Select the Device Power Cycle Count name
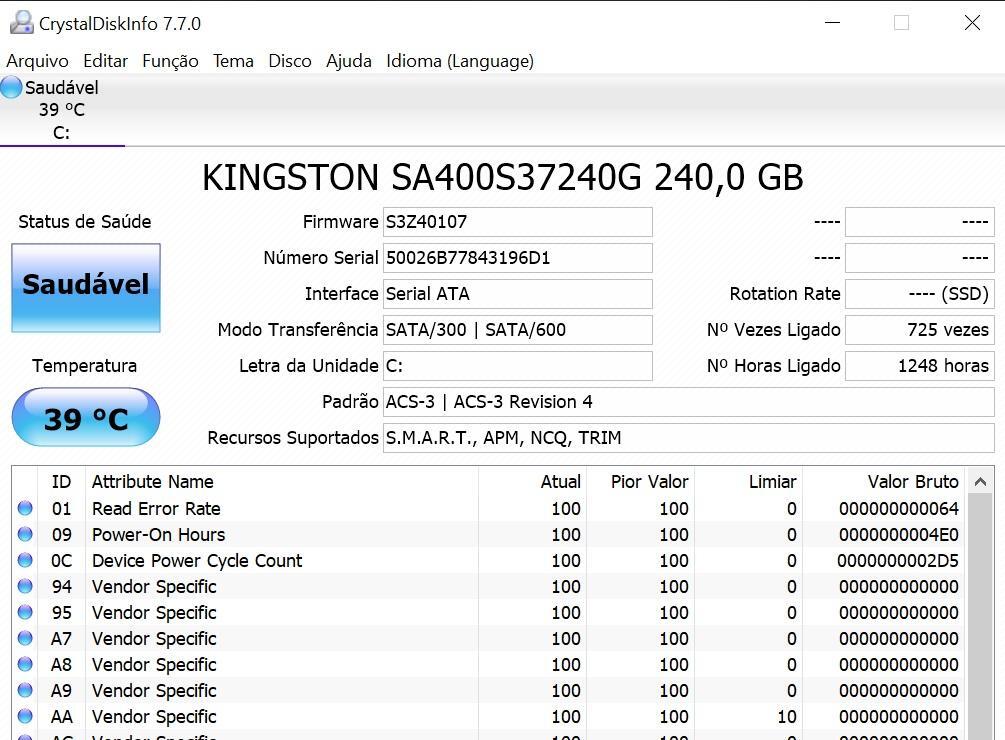Screen dimensions: 1005x740 pyautogui.click(x=197, y=561)
